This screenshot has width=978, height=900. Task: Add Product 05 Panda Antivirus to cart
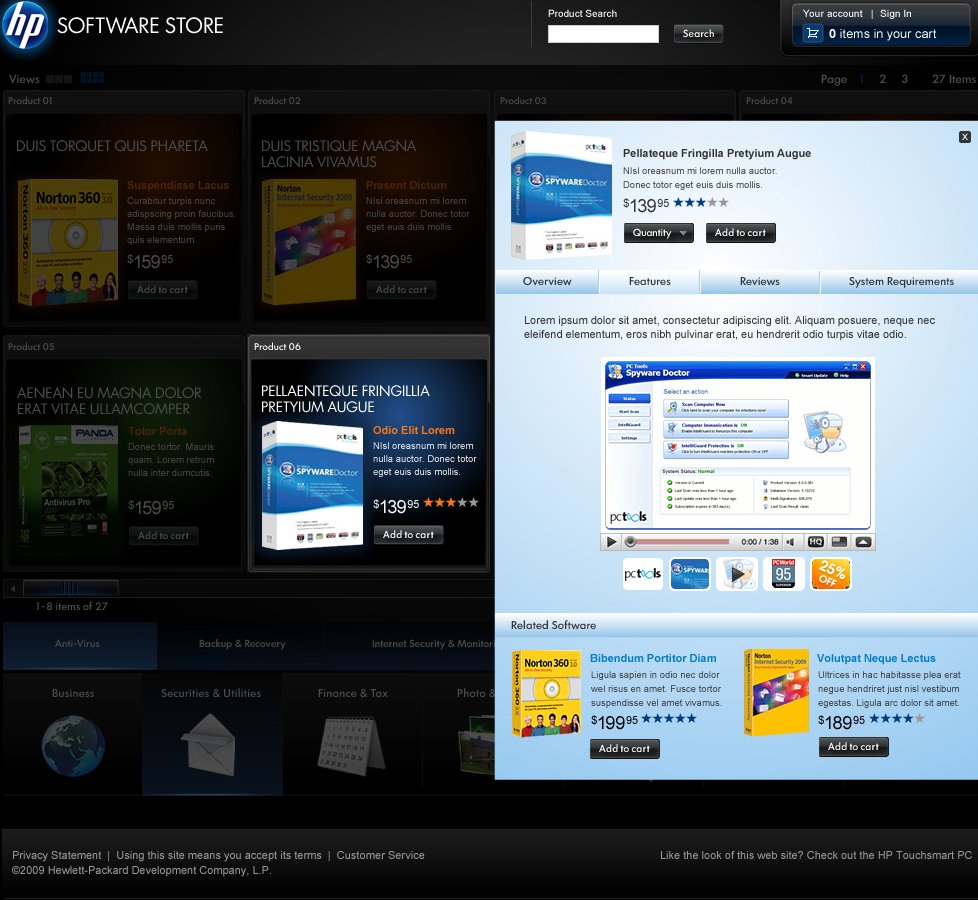click(163, 536)
